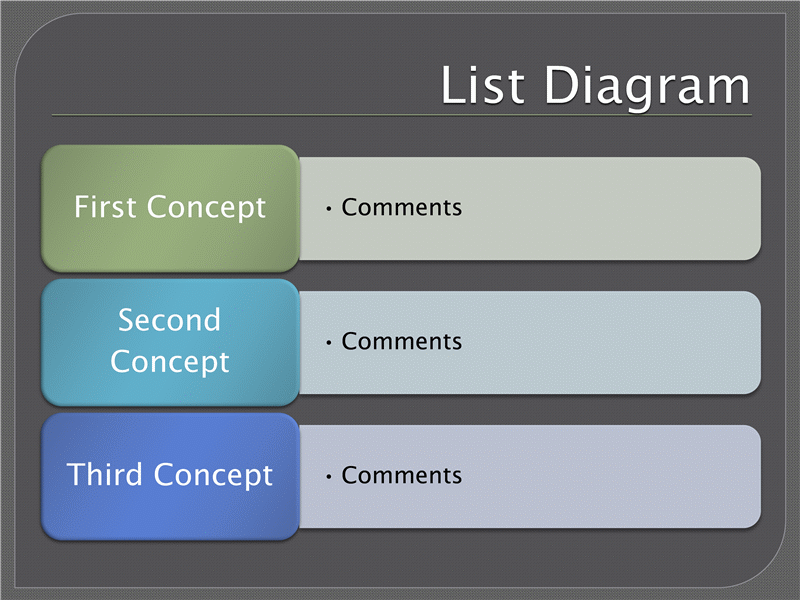The width and height of the screenshot is (800, 600).
Task: Pick the blue Third Concept box
Action: [170, 476]
